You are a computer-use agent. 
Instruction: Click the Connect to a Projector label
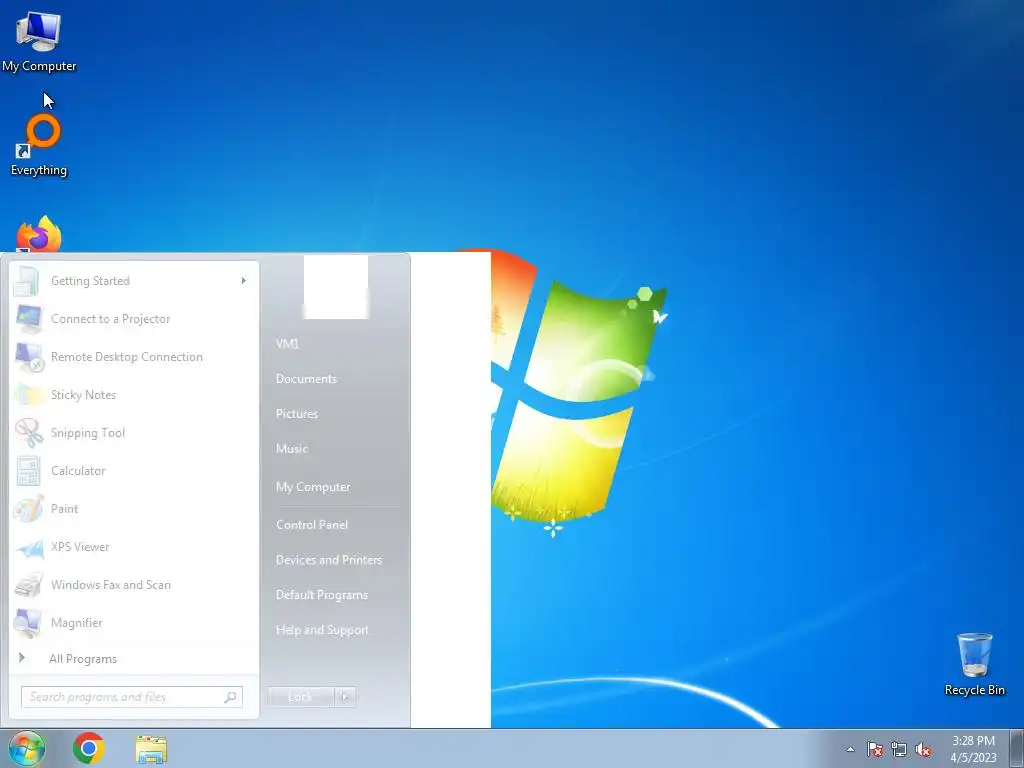tap(111, 319)
